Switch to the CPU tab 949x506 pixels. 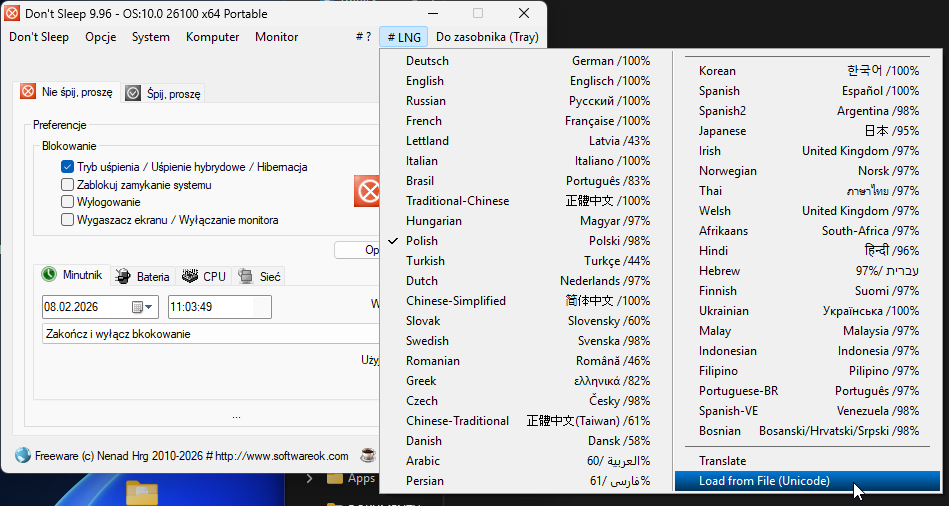tap(204, 277)
